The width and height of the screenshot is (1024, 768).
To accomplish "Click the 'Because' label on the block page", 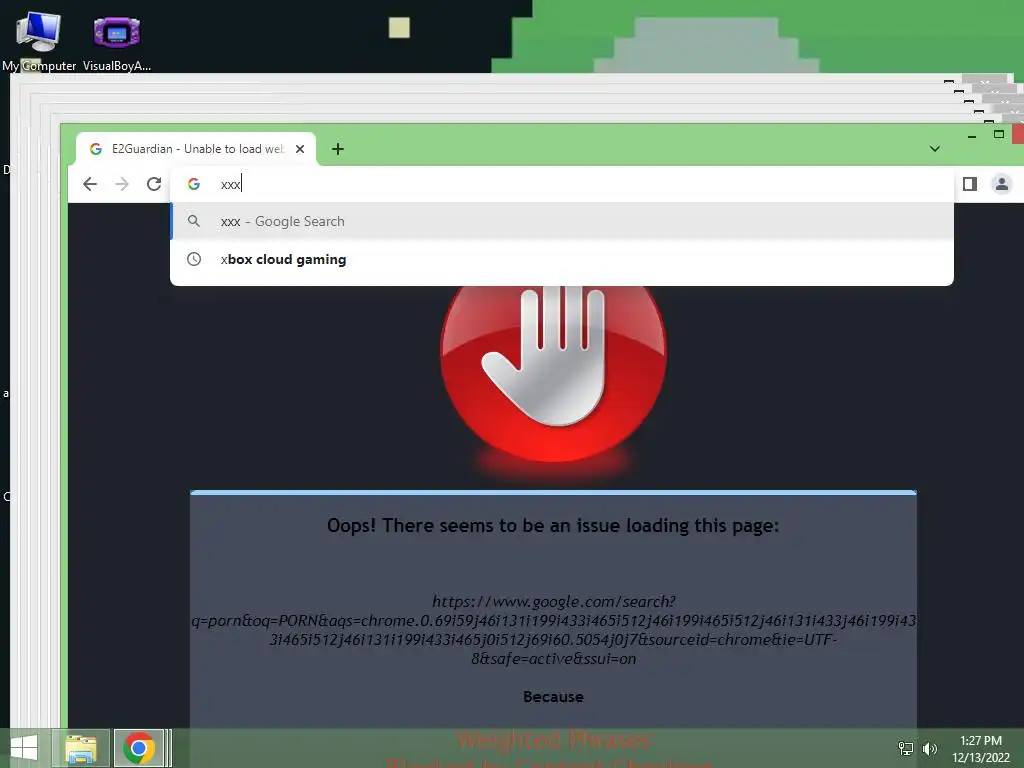I will 553,697.
